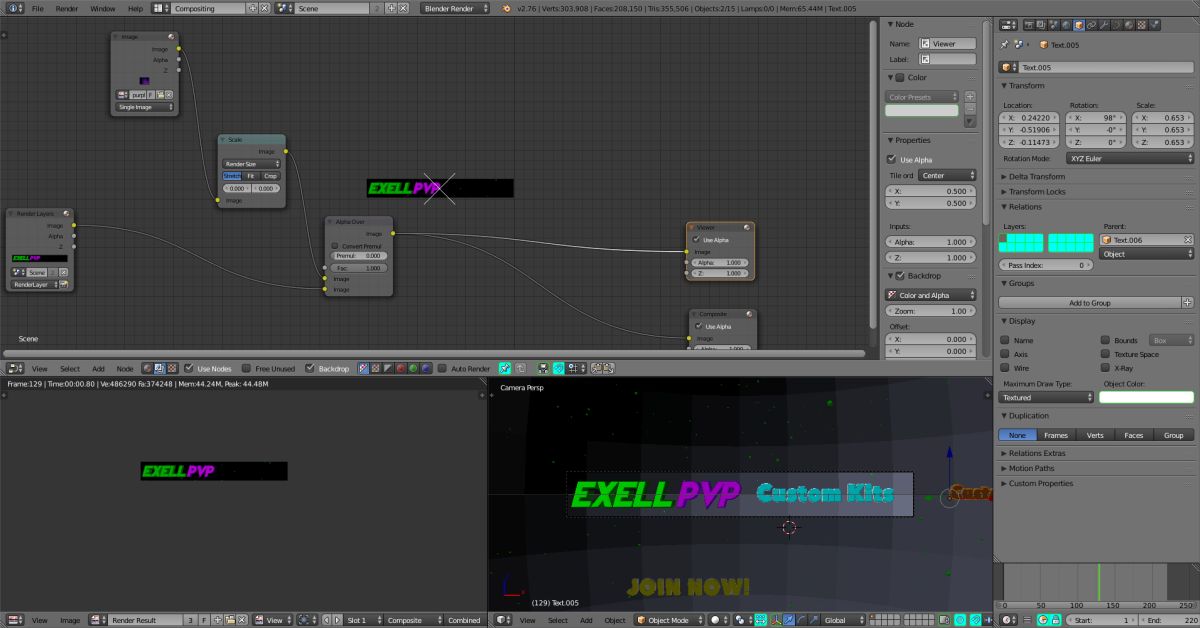Viewport: 1200px width, 628px height.
Task: Show the red channel backdrop icon
Action: pos(401,368)
